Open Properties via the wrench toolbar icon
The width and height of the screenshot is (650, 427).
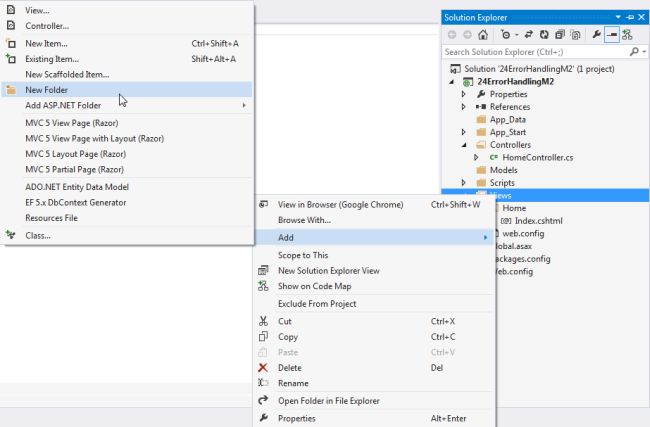596,34
